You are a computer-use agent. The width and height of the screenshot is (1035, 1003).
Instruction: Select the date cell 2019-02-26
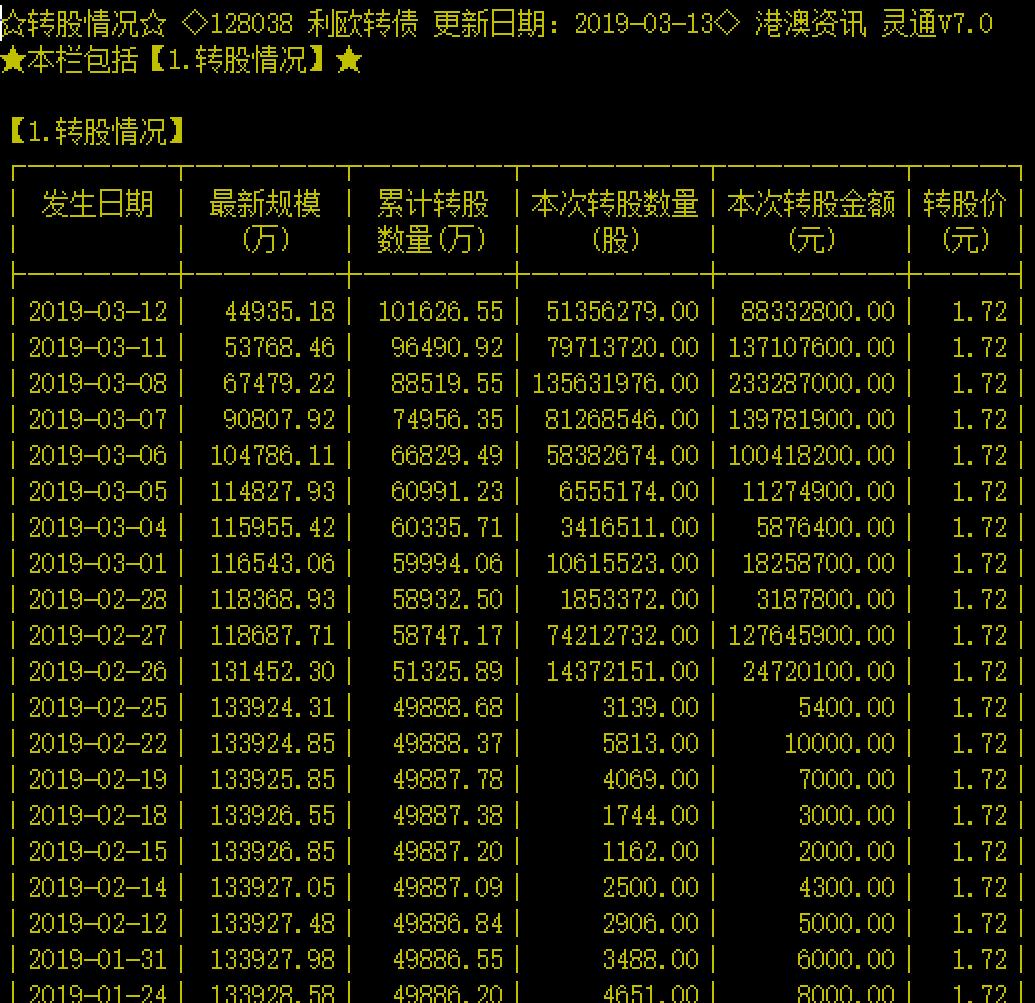pos(98,671)
